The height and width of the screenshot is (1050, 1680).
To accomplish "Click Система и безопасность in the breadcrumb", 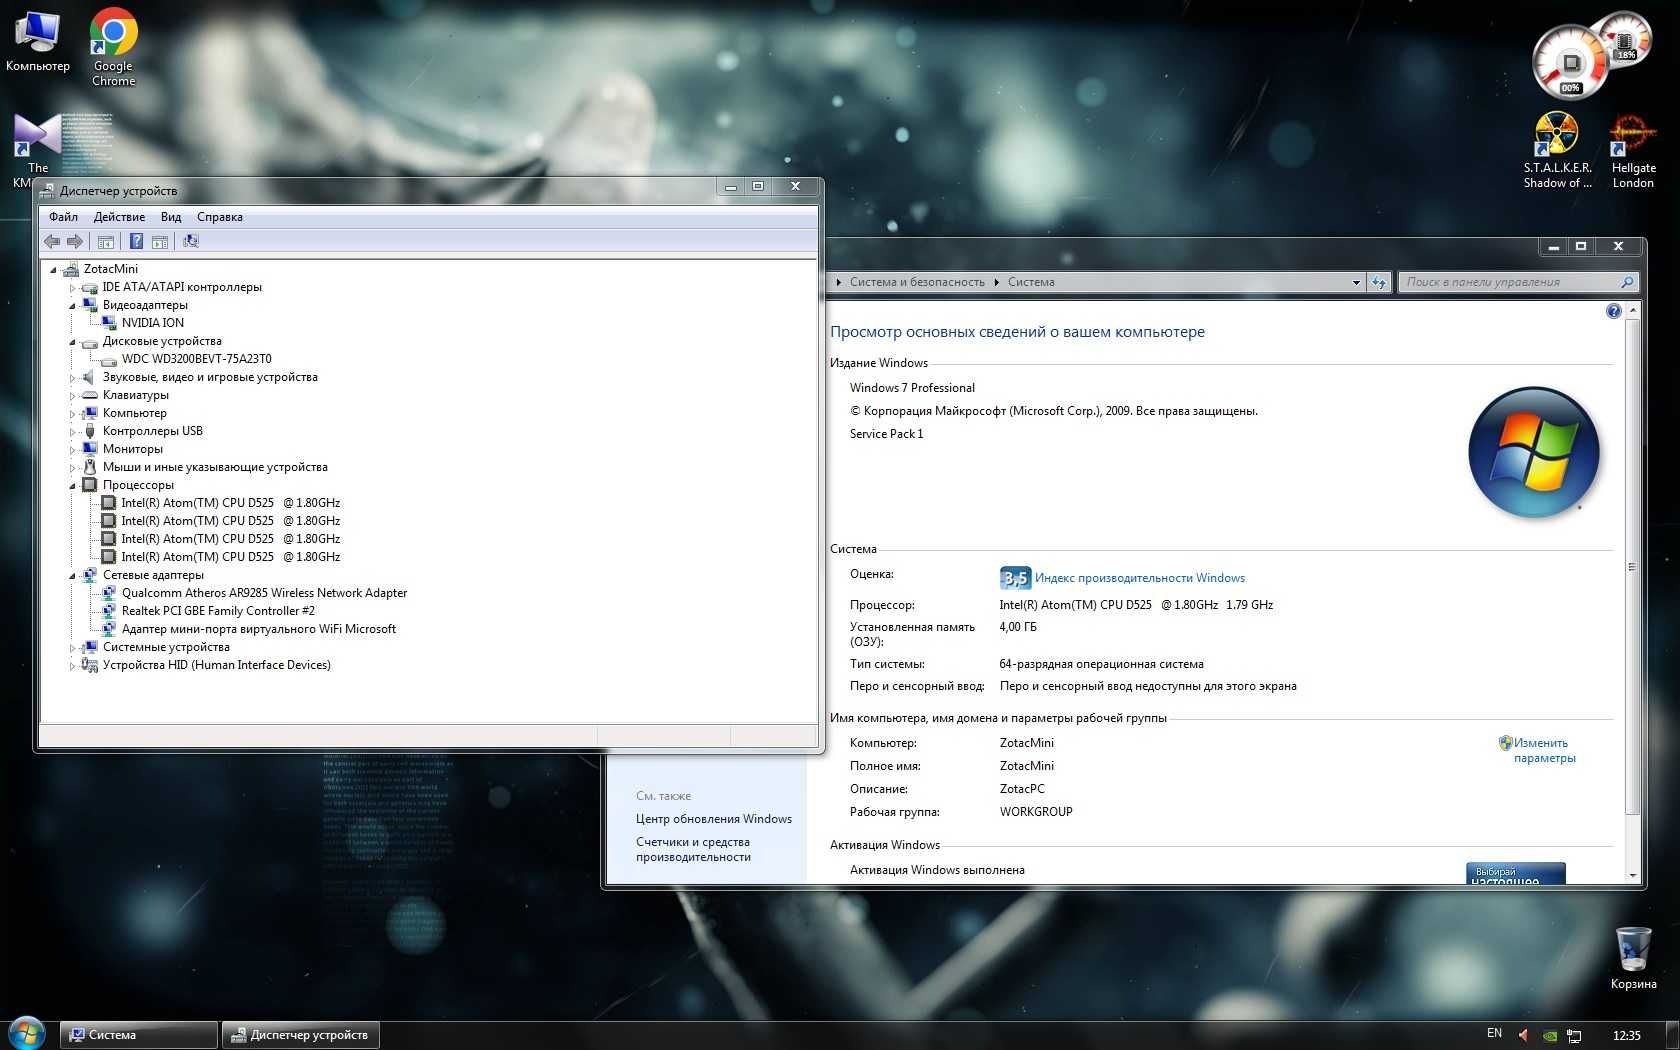I will point(917,282).
